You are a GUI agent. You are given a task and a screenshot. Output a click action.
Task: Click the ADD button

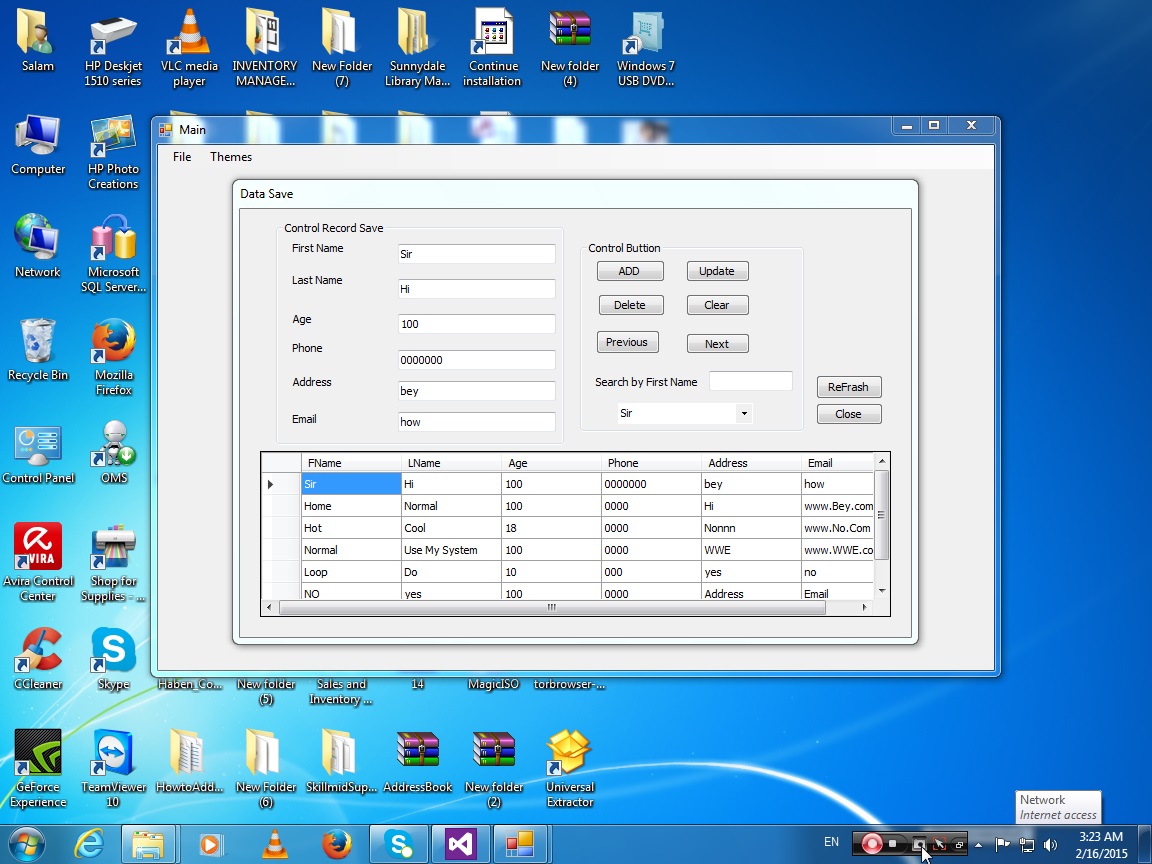(630, 271)
